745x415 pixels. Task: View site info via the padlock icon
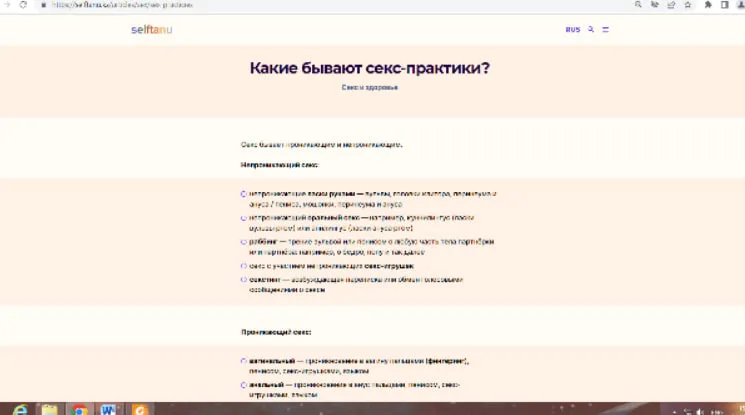pyautogui.click(x=43, y=5)
